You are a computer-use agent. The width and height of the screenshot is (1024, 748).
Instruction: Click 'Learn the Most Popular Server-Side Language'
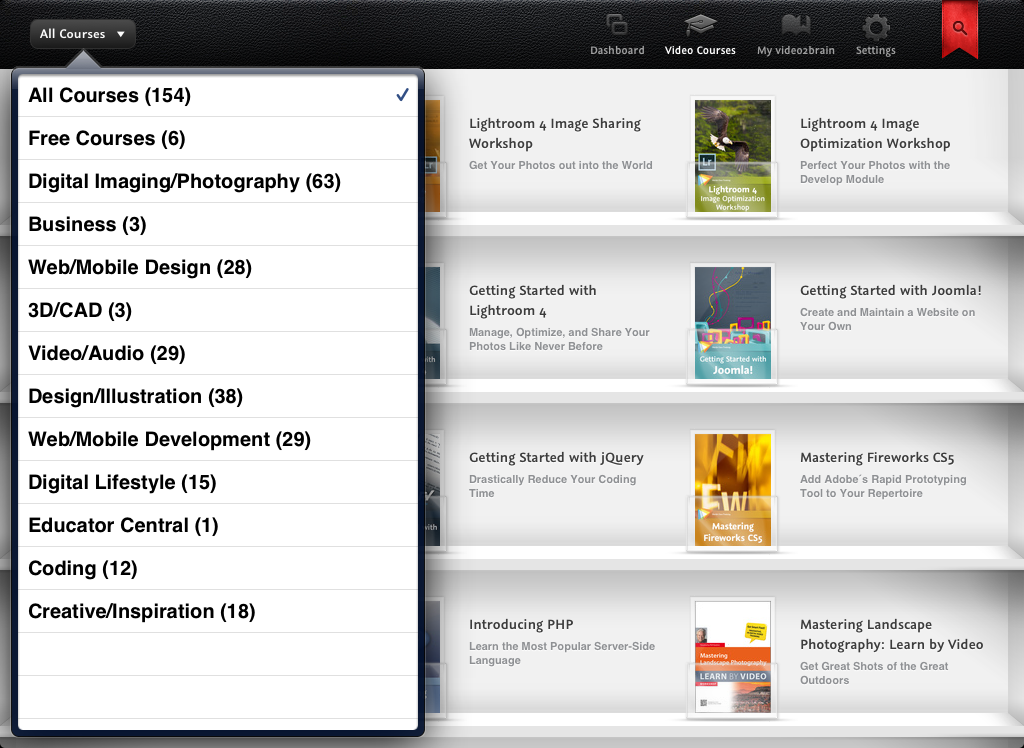[562, 653]
